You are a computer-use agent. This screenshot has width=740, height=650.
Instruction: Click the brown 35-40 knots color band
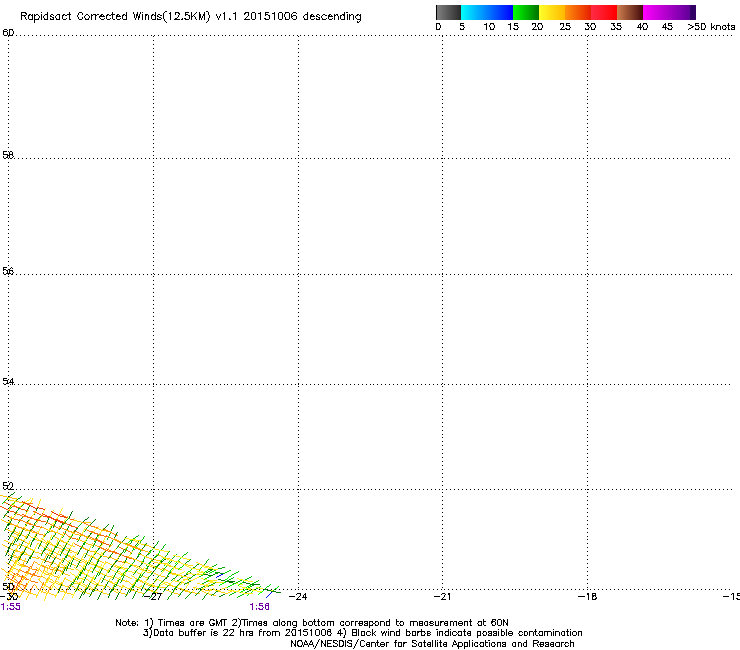click(630, 12)
